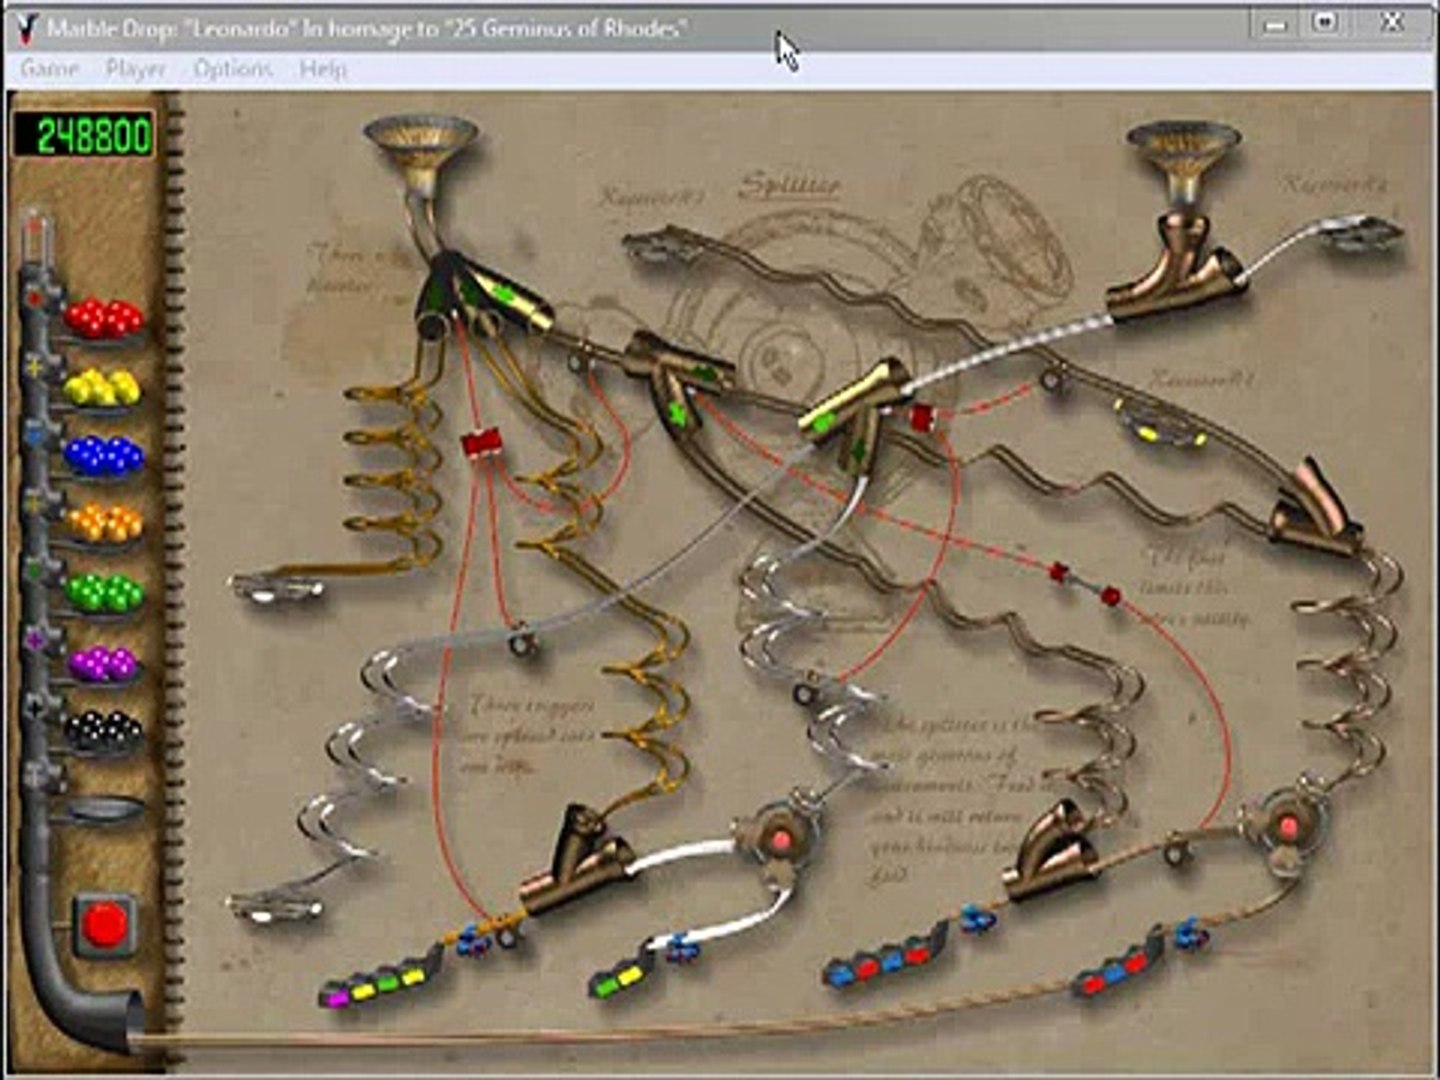Click the blue valve beside blue marbles
Viewport: 1440px width, 1080px height.
[x=36, y=437]
